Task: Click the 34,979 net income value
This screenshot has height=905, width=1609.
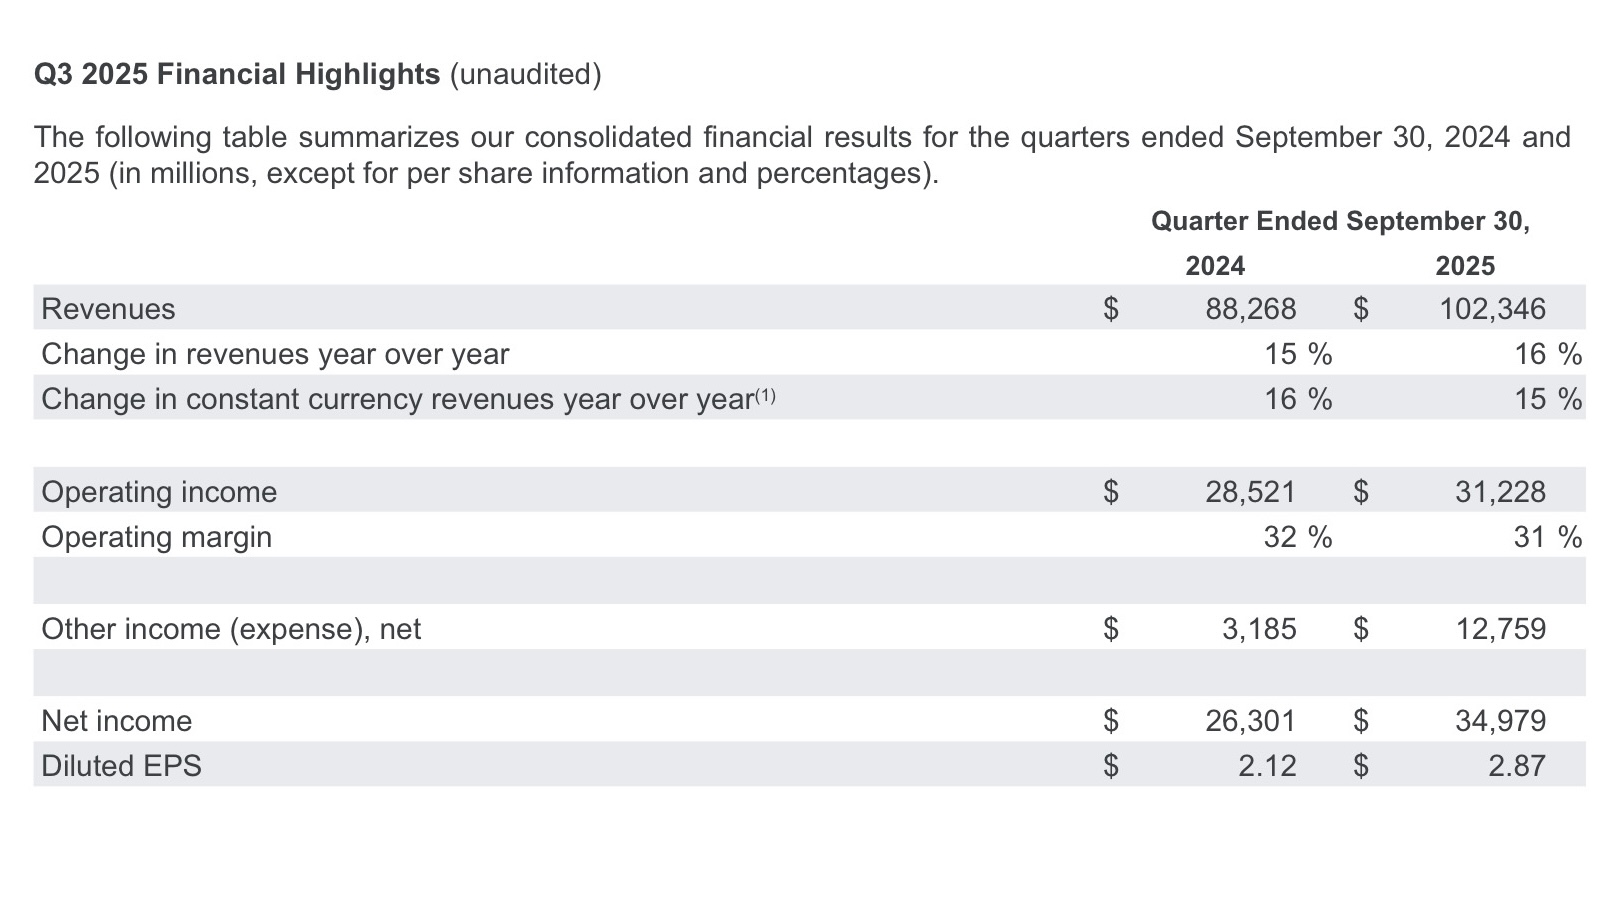Action: (x=1500, y=721)
